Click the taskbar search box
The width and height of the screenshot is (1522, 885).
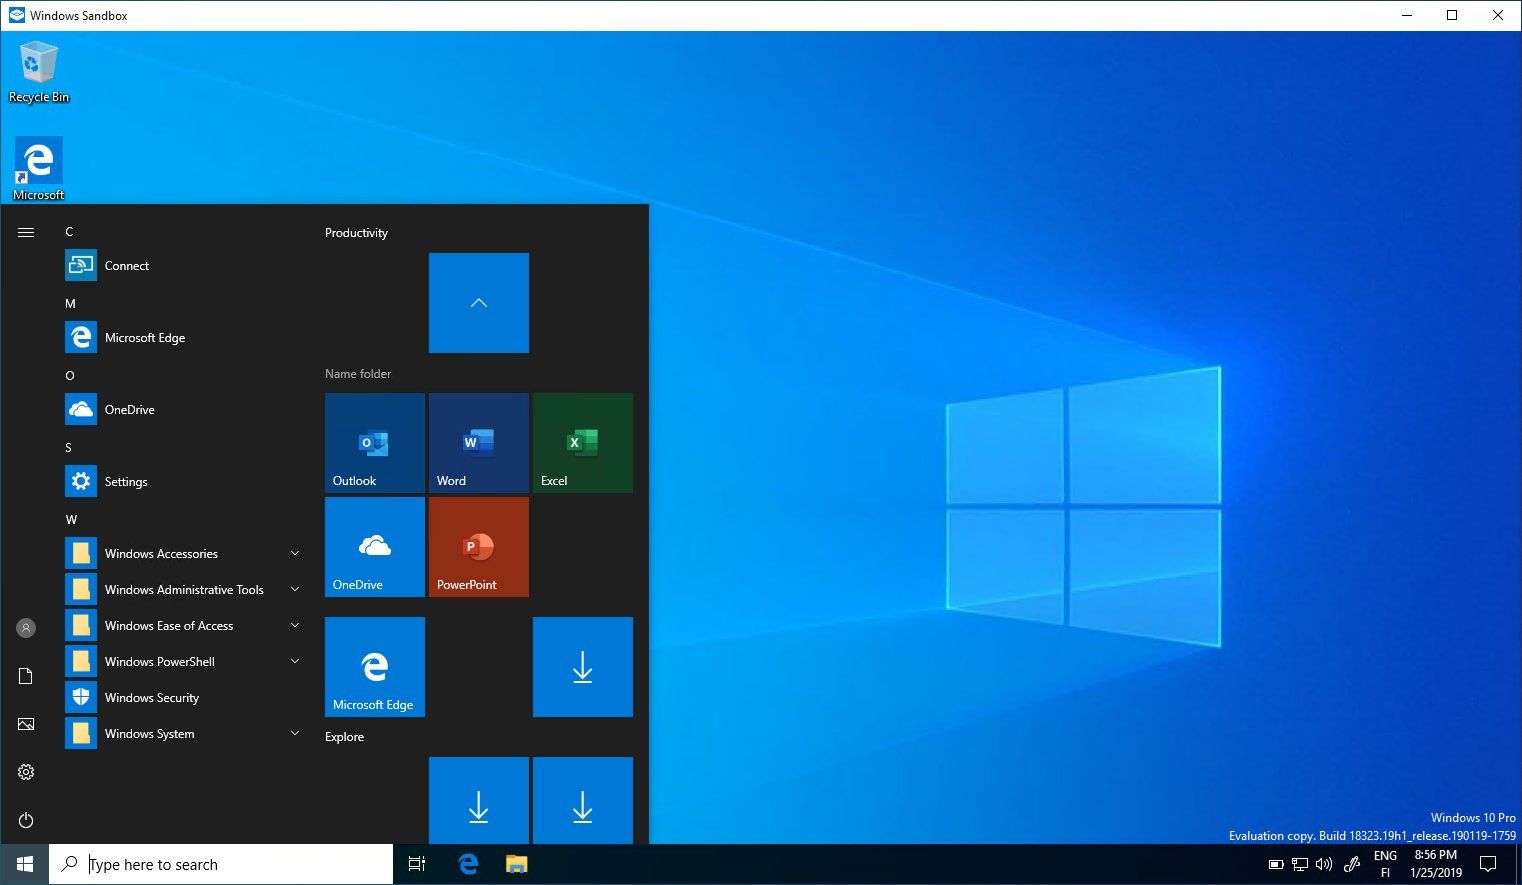[x=221, y=864]
